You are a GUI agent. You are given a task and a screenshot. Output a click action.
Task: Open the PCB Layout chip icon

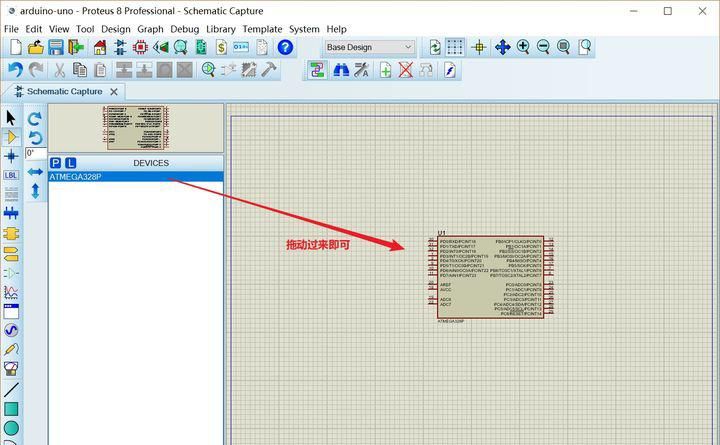[140, 47]
